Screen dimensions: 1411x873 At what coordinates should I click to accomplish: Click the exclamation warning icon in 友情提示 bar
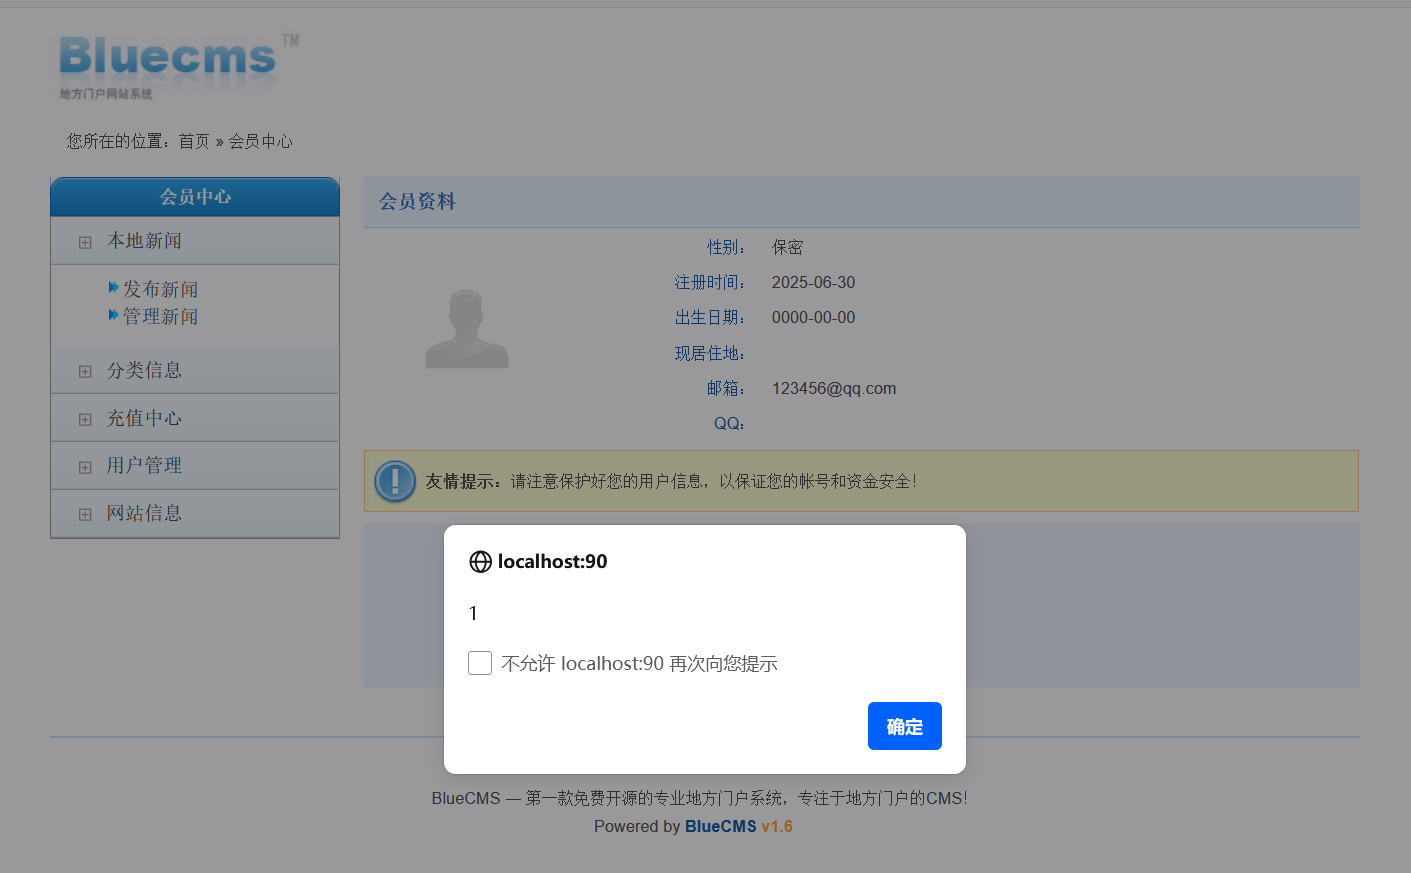coord(394,481)
